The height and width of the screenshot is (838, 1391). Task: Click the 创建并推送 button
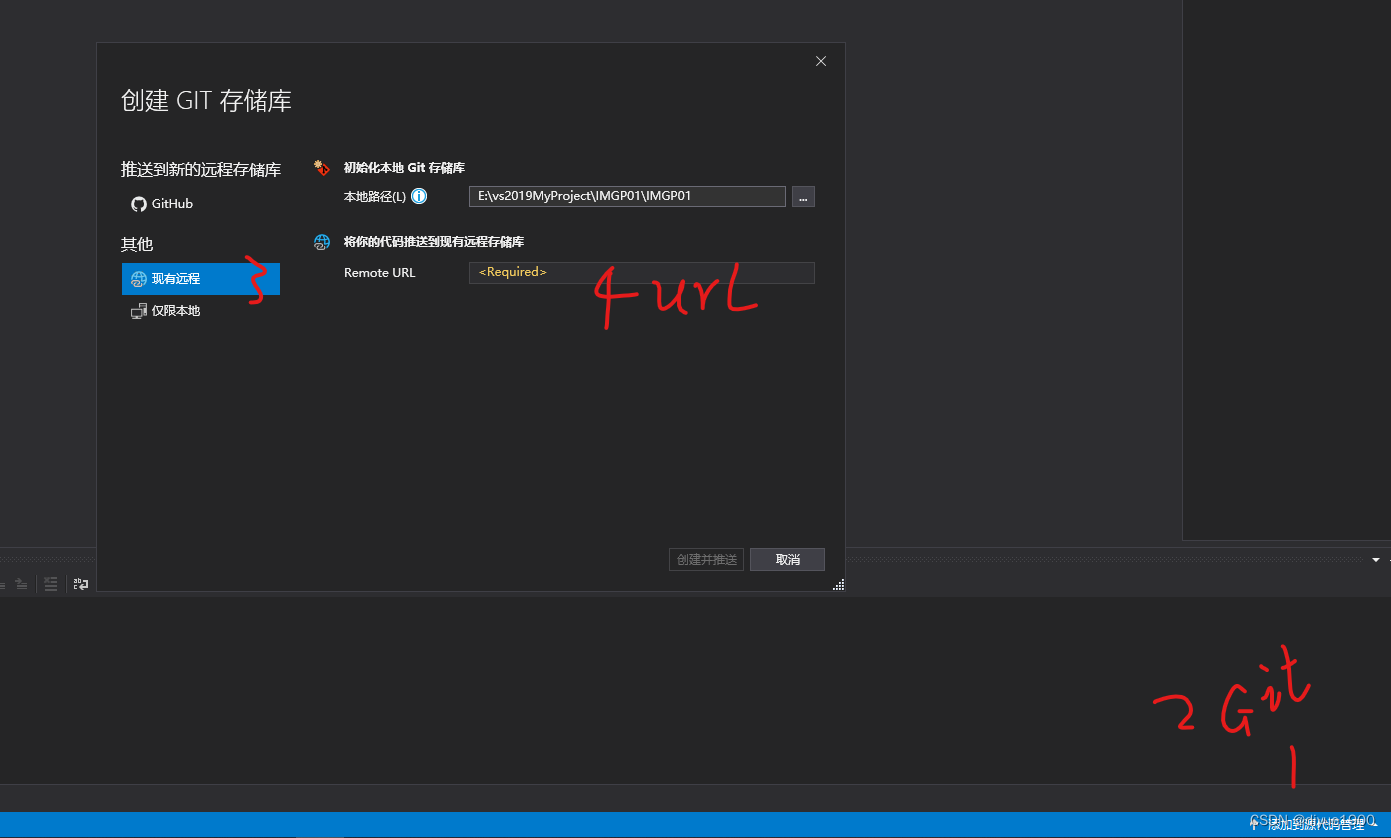coord(706,560)
